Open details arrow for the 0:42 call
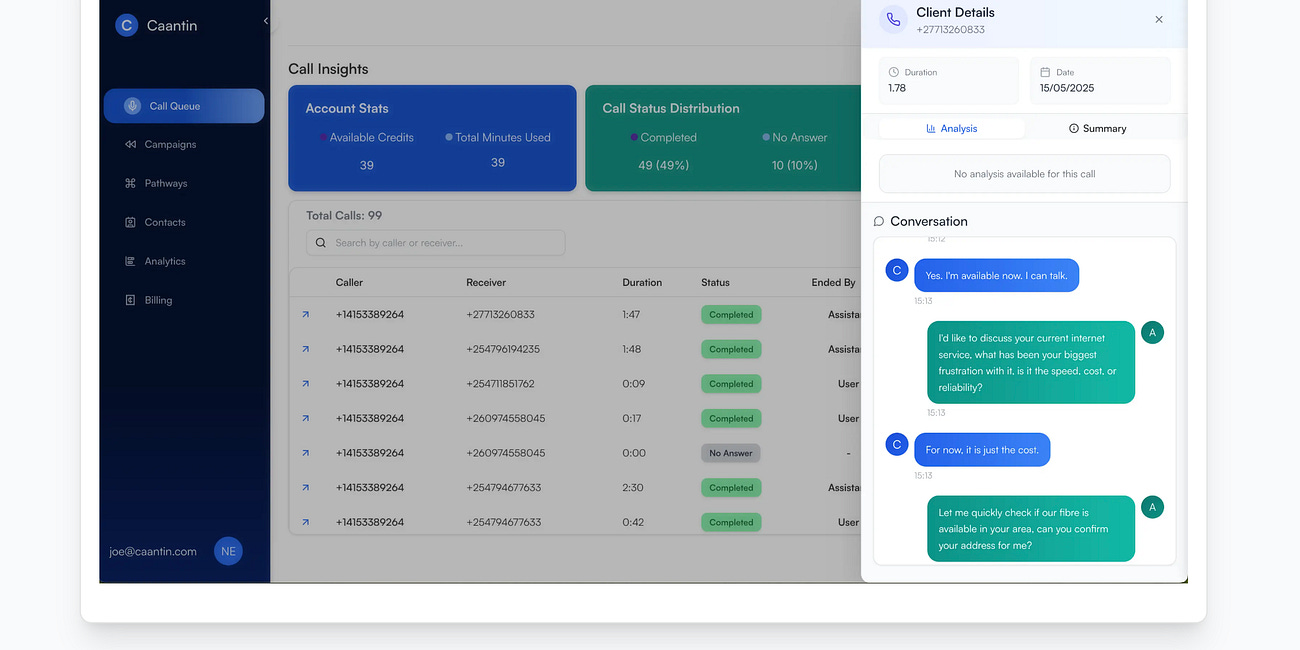 click(x=305, y=522)
